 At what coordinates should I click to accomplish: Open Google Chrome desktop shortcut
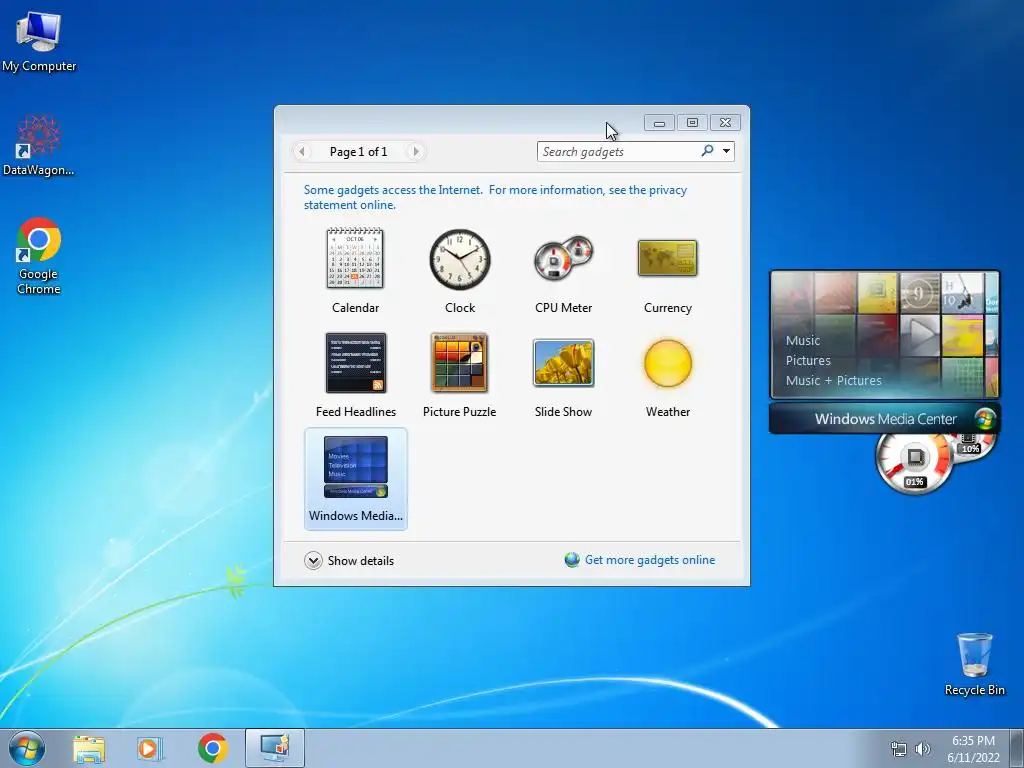(39, 256)
